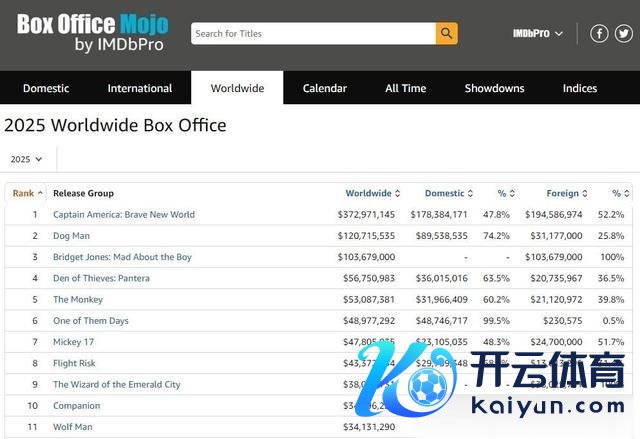The width and height of the screenshot is (640, 439).
Task: Expand the 2025 year dropdown
Action: pyautogui.click(x=26, y=159)
